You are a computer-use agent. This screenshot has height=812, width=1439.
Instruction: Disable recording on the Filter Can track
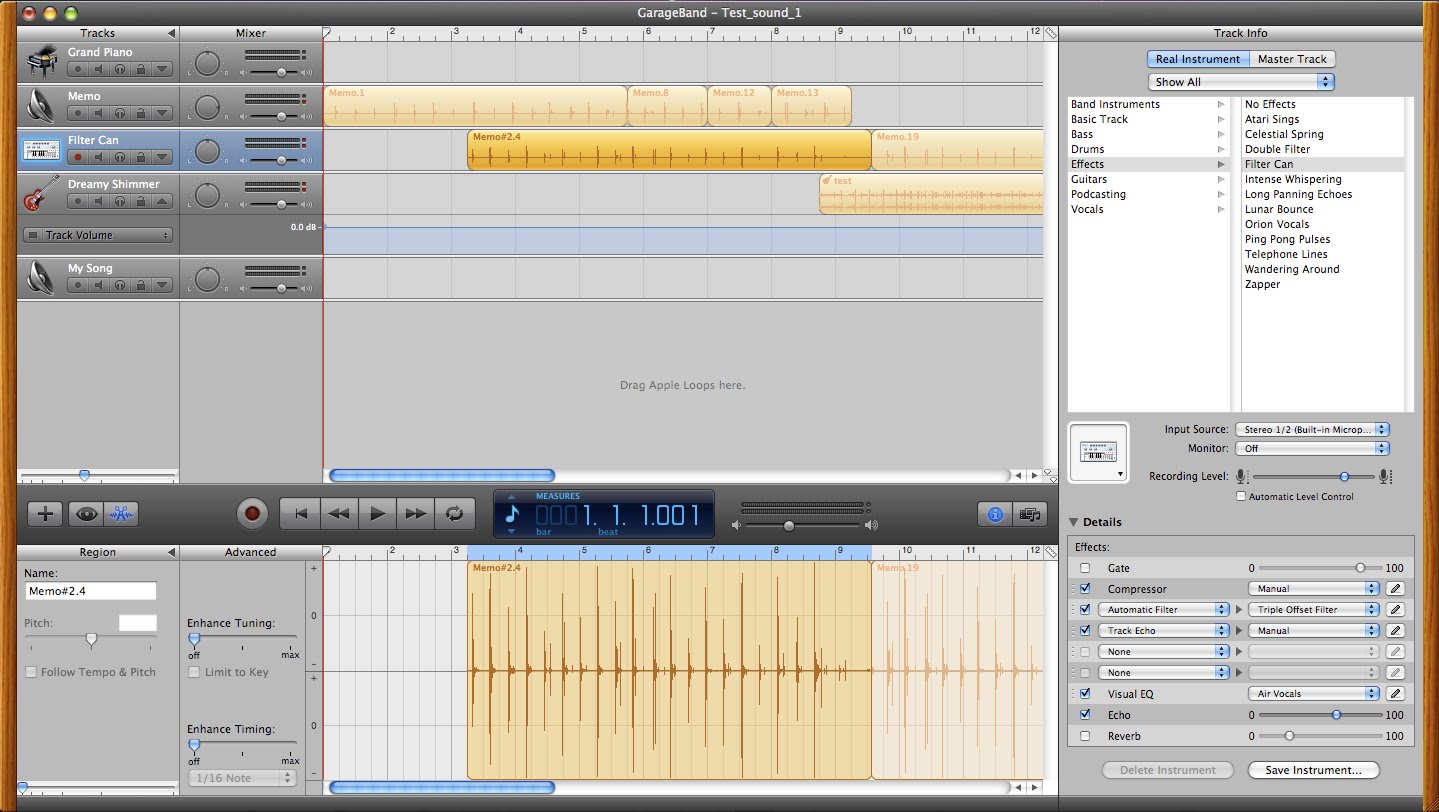(77, 157)
